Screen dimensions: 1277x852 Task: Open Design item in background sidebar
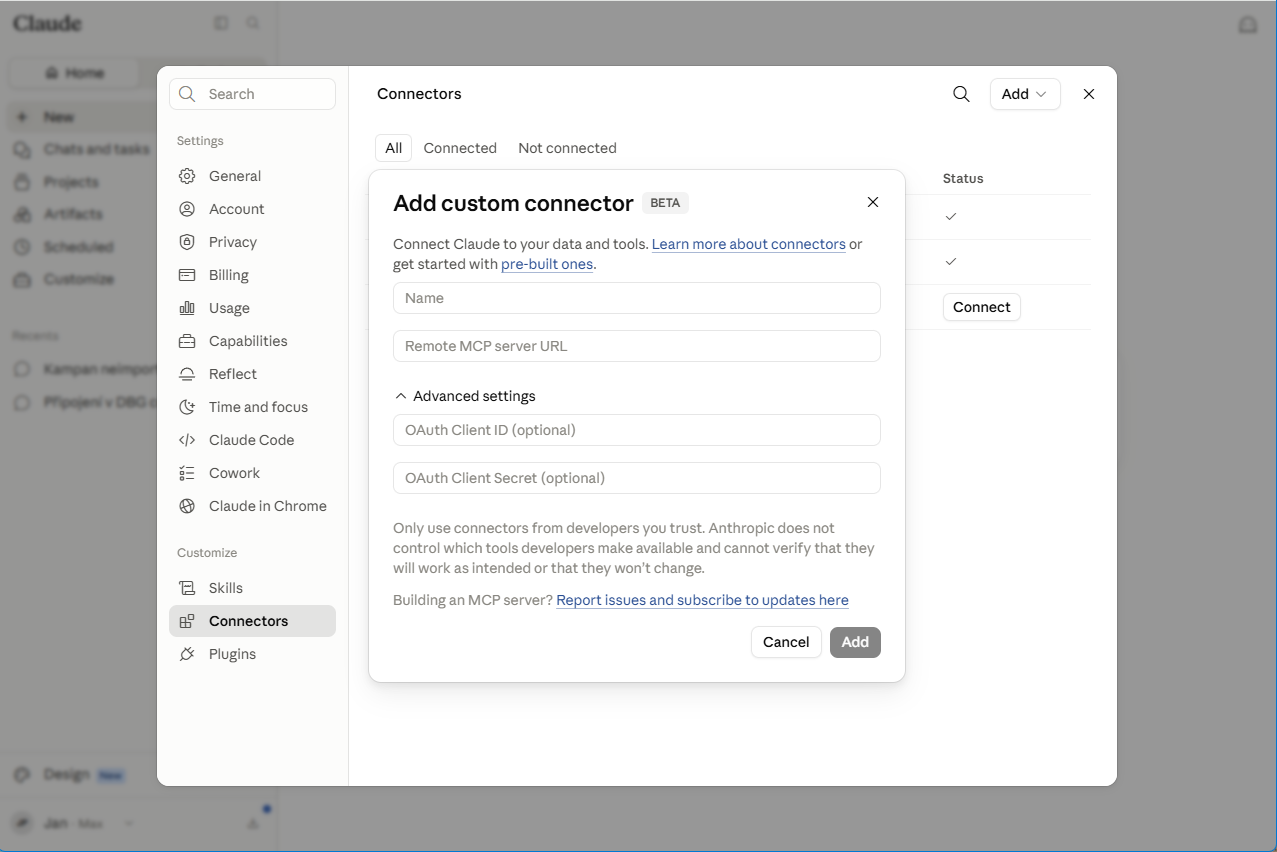68,774
